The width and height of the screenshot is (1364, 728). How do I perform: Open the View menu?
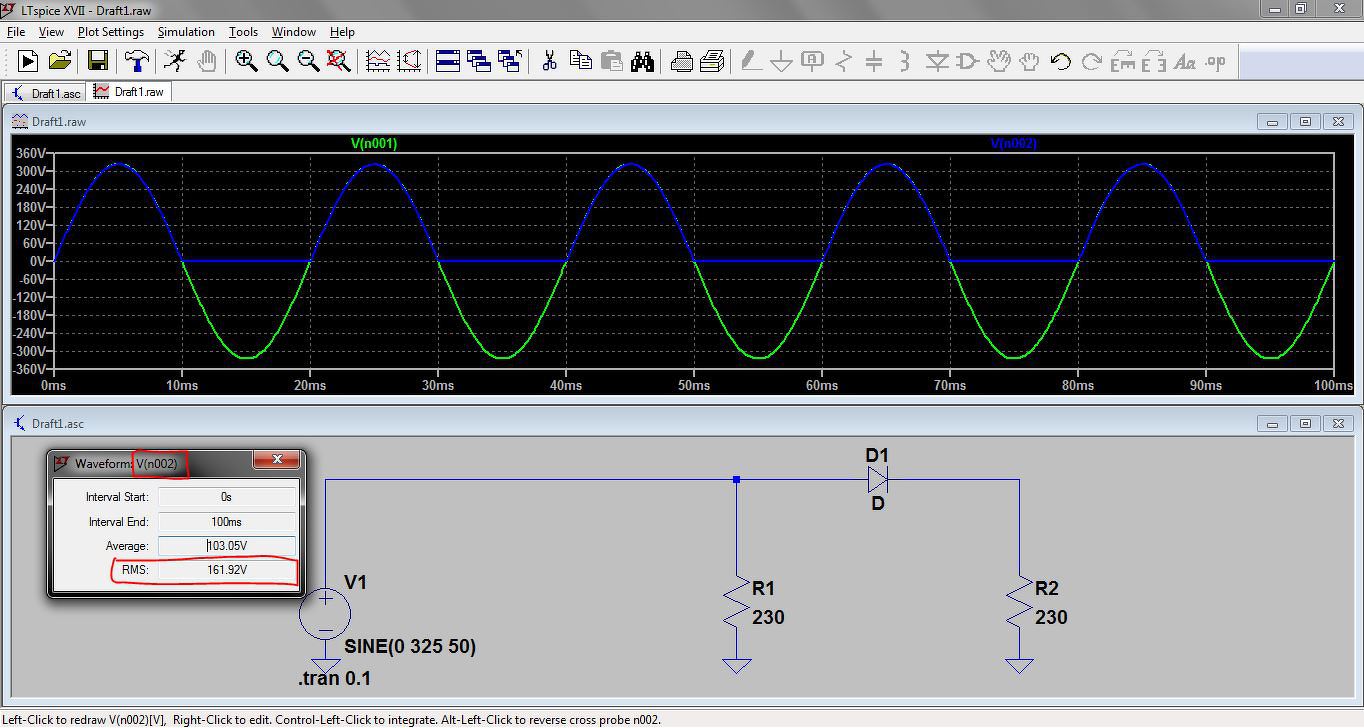coord(50,32)
